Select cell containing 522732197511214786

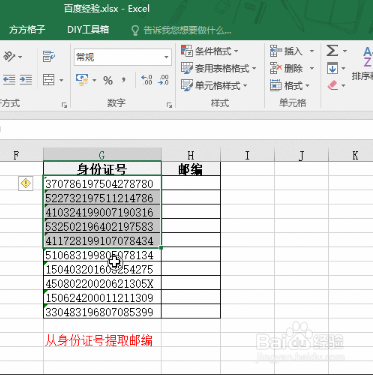coord(102,198)
